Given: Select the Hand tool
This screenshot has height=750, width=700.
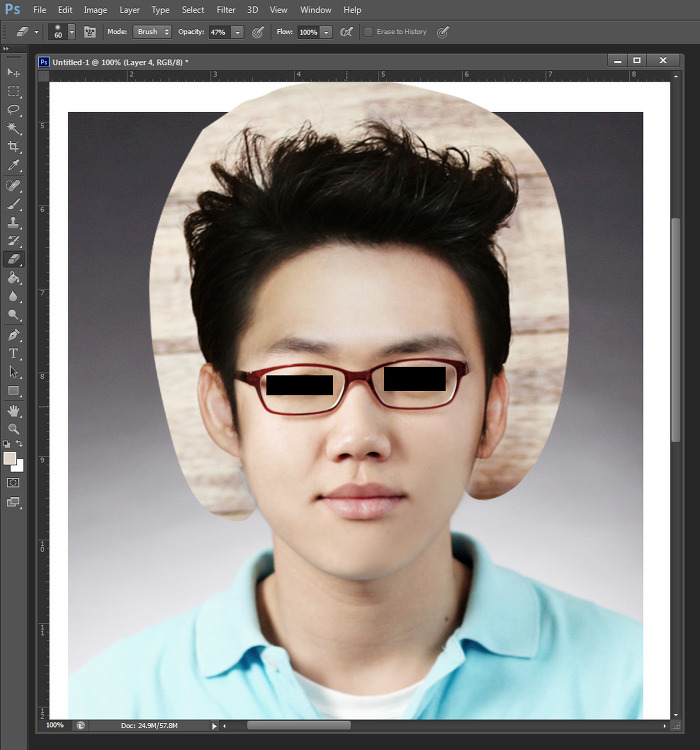Looking at the screenshot, I should pyautogui.click(x=13, y=411).
